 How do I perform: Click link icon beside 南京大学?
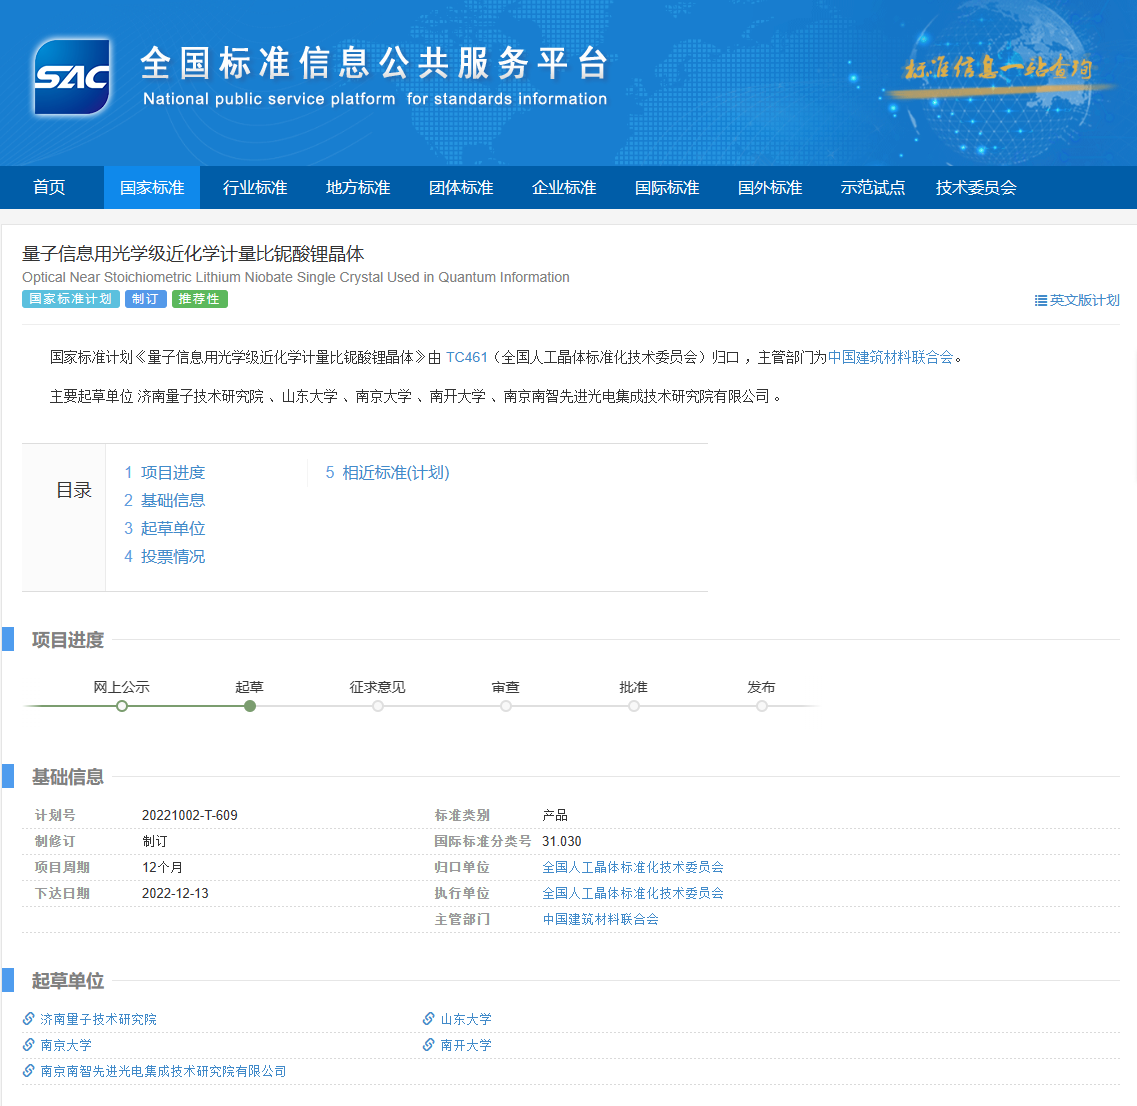[29, 1044]
